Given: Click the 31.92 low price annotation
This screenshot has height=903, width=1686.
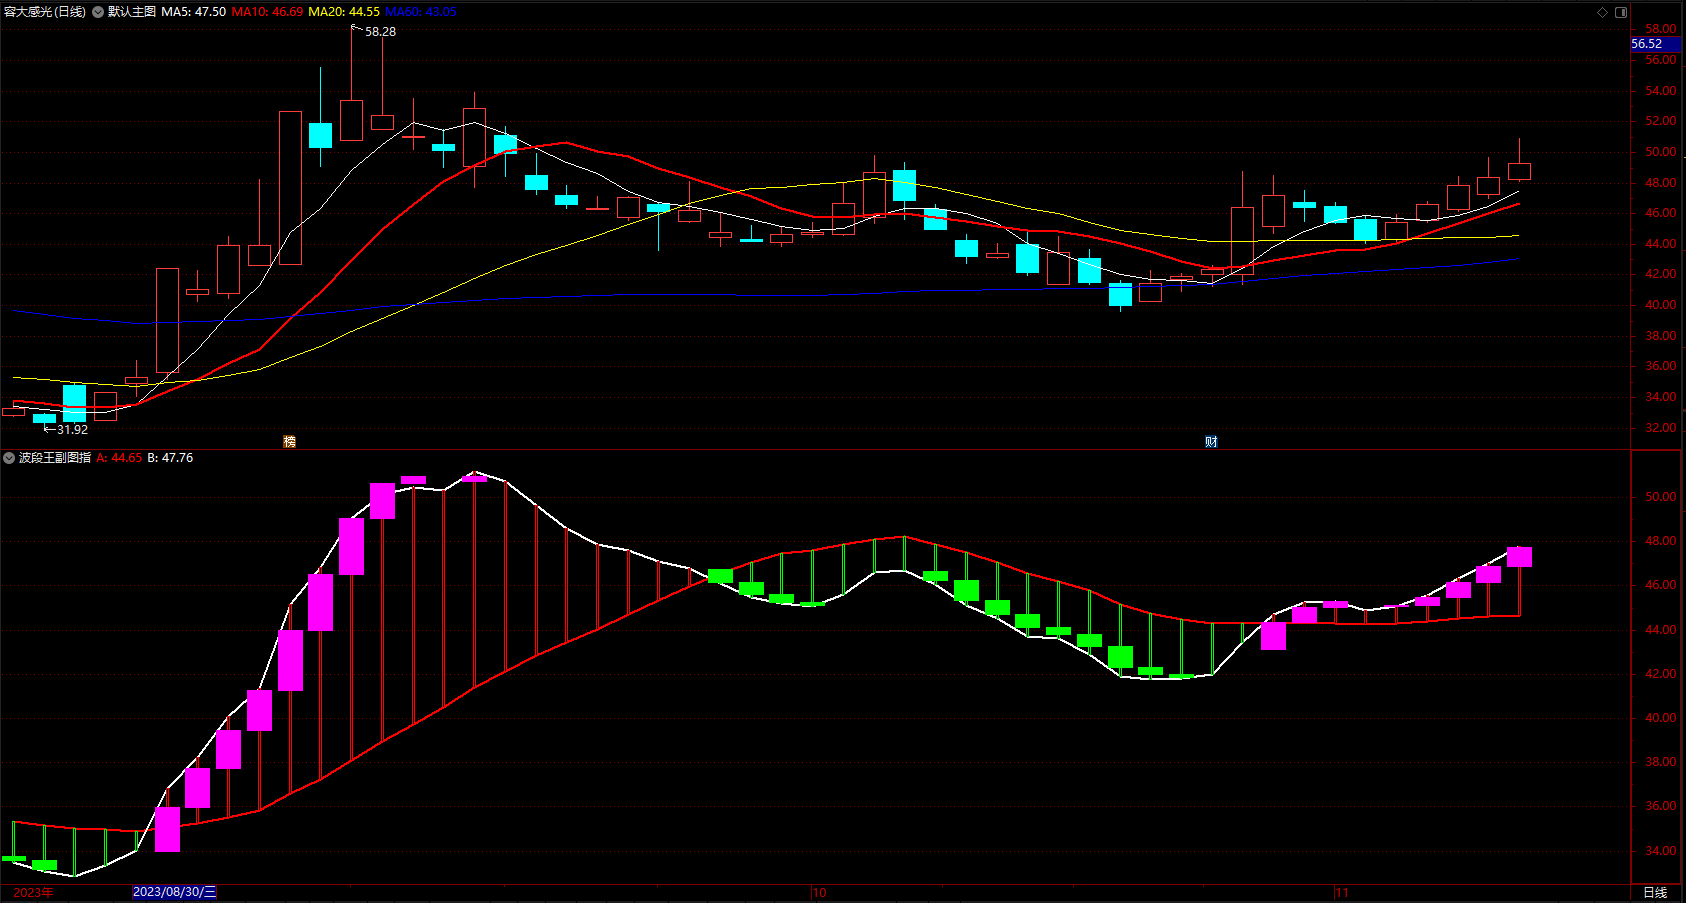Looking at the screenshot, I should (x=72, y=430).
